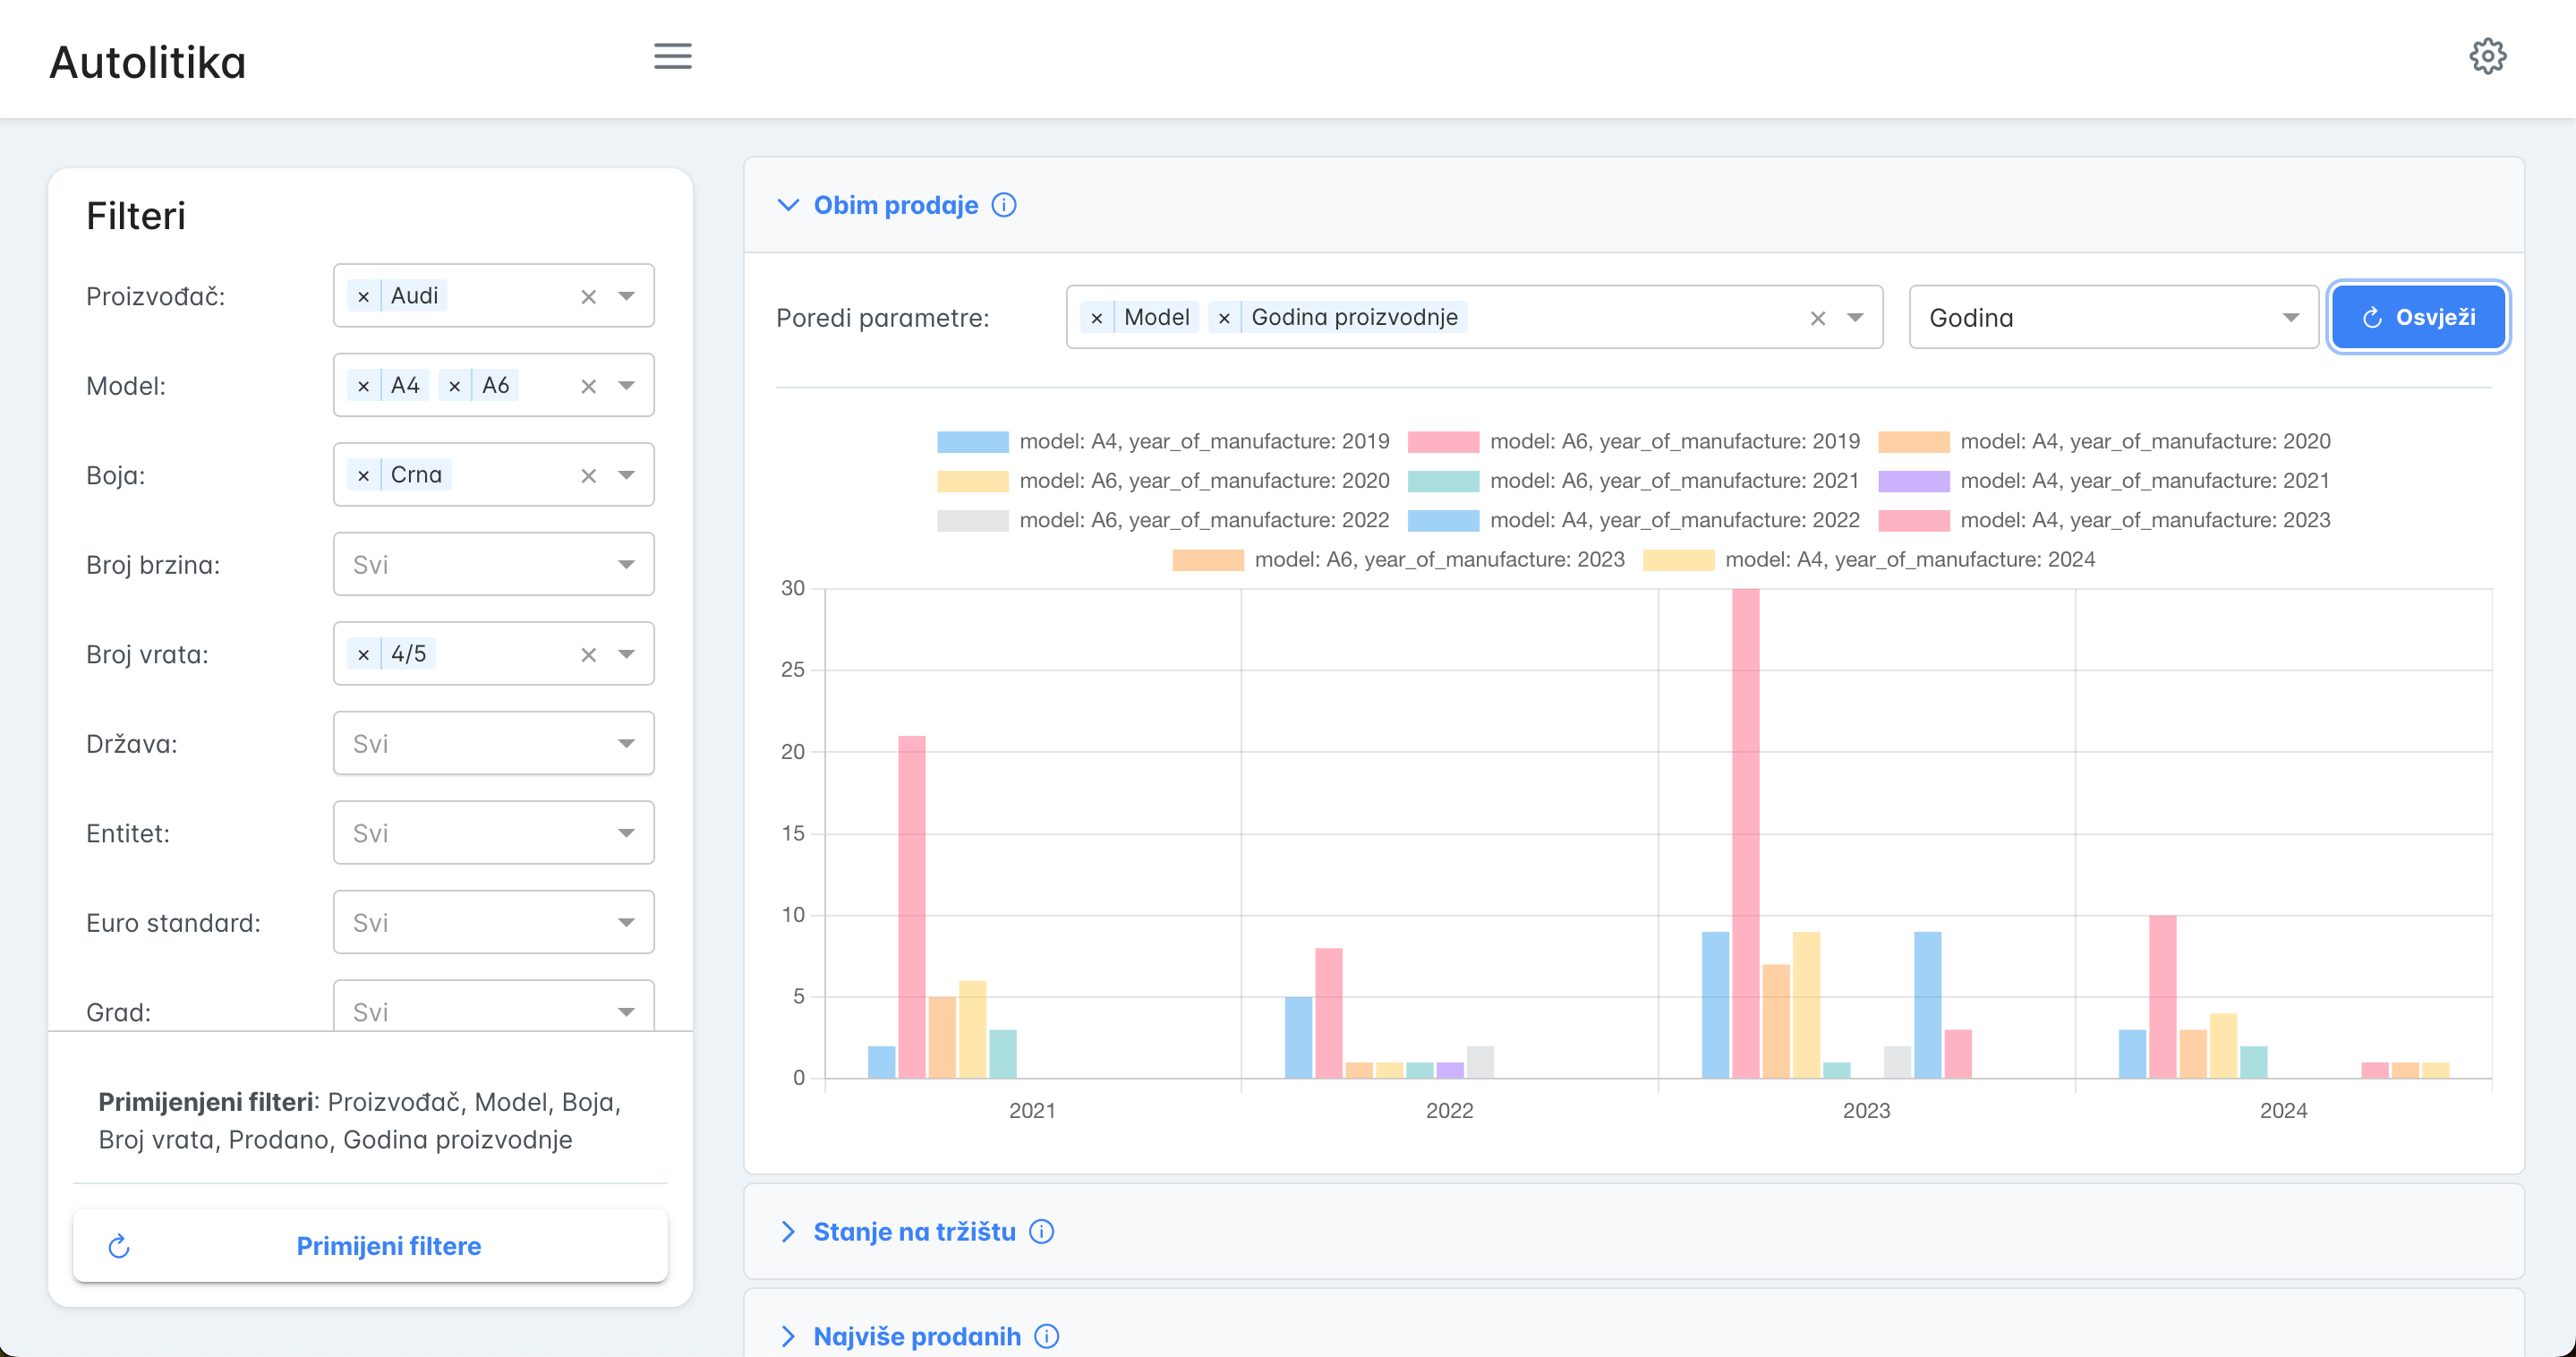Click the Primijeni filtere button

pos(370,1245)
